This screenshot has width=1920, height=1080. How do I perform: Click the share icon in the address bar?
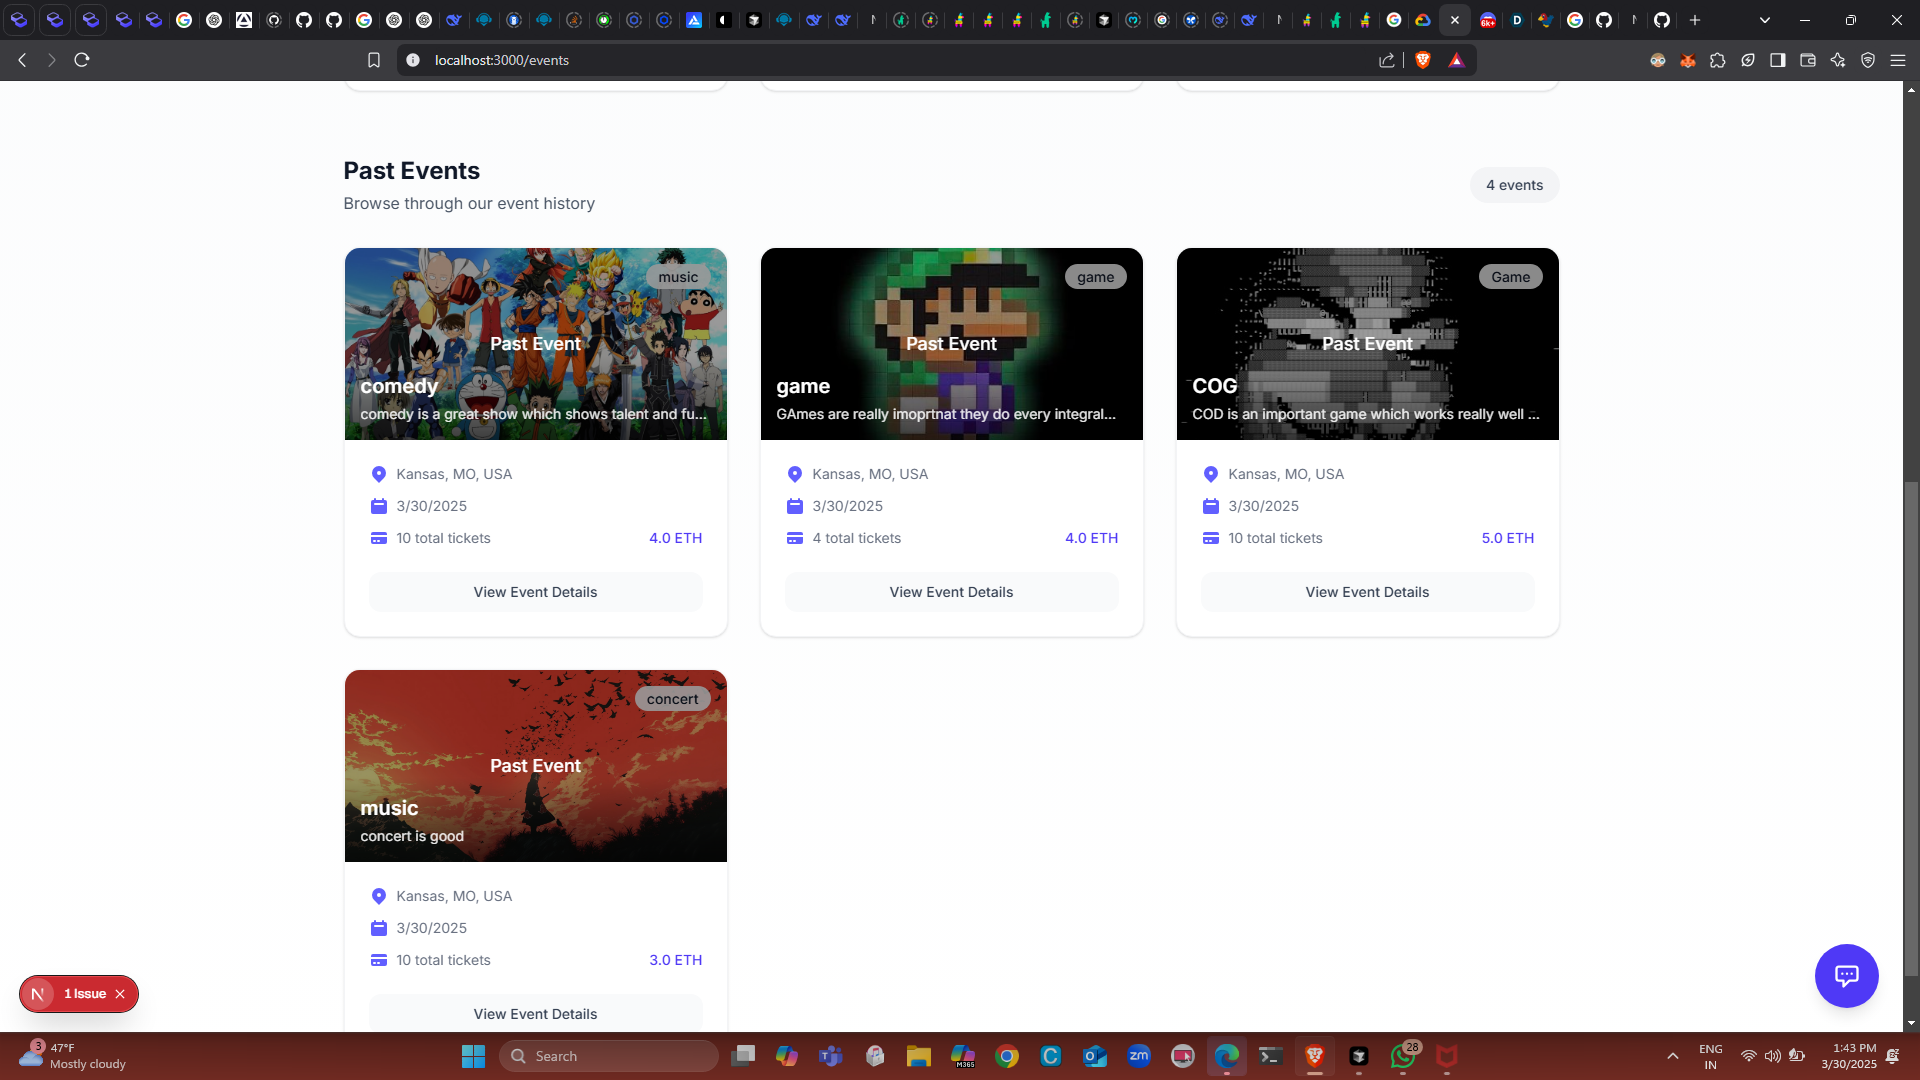1387,60
